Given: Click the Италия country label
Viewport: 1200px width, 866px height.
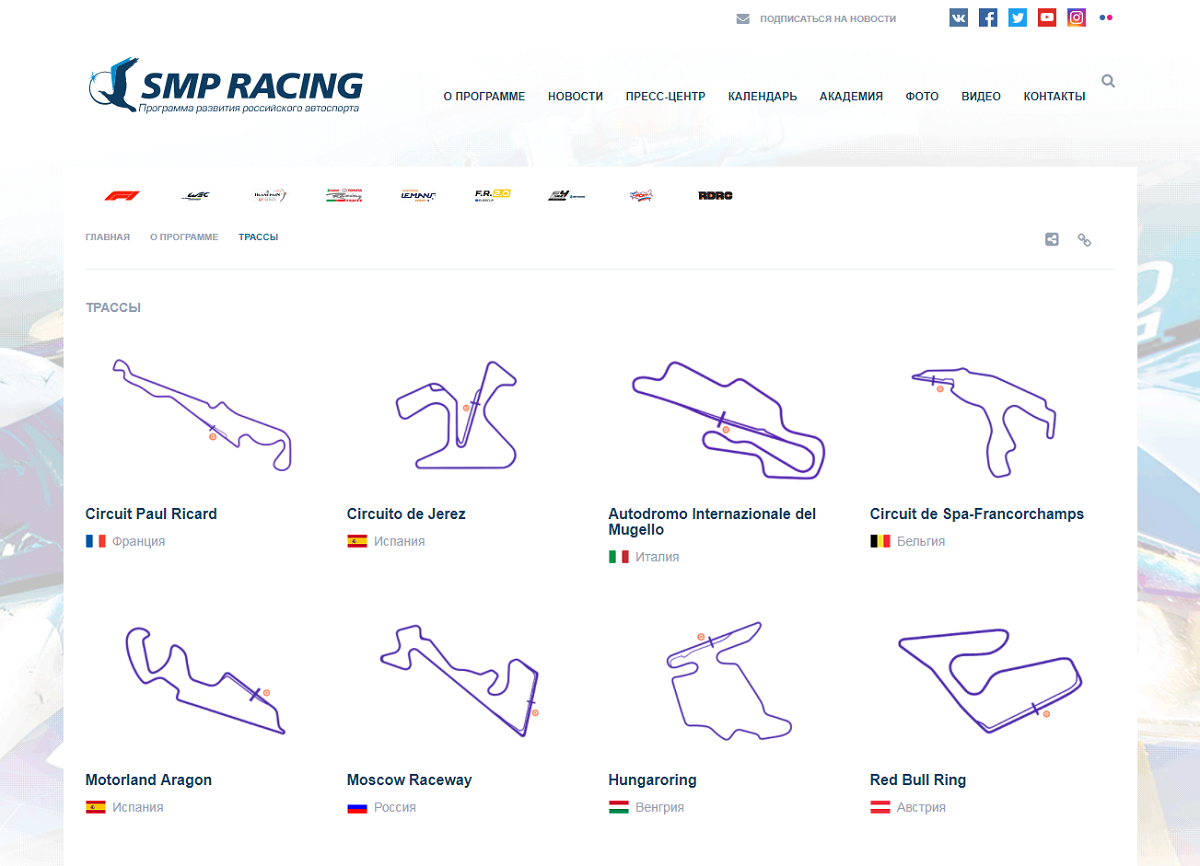Looking at the screenshot, I should tap(657, 557).
